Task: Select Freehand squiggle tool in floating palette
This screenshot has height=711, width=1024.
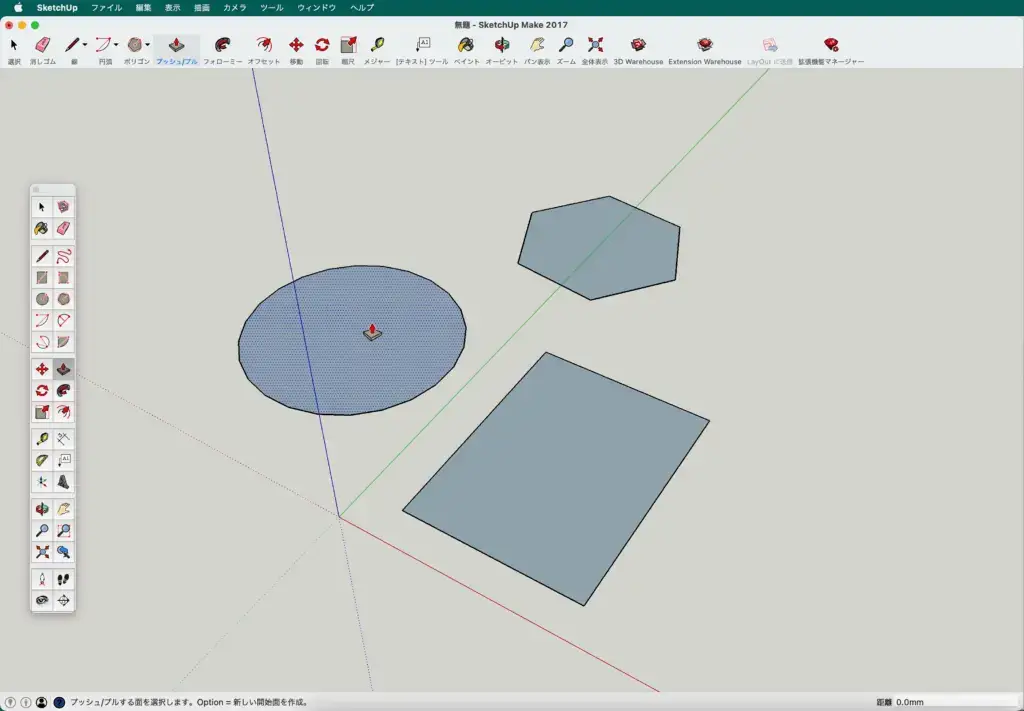Action: point(63,256)
